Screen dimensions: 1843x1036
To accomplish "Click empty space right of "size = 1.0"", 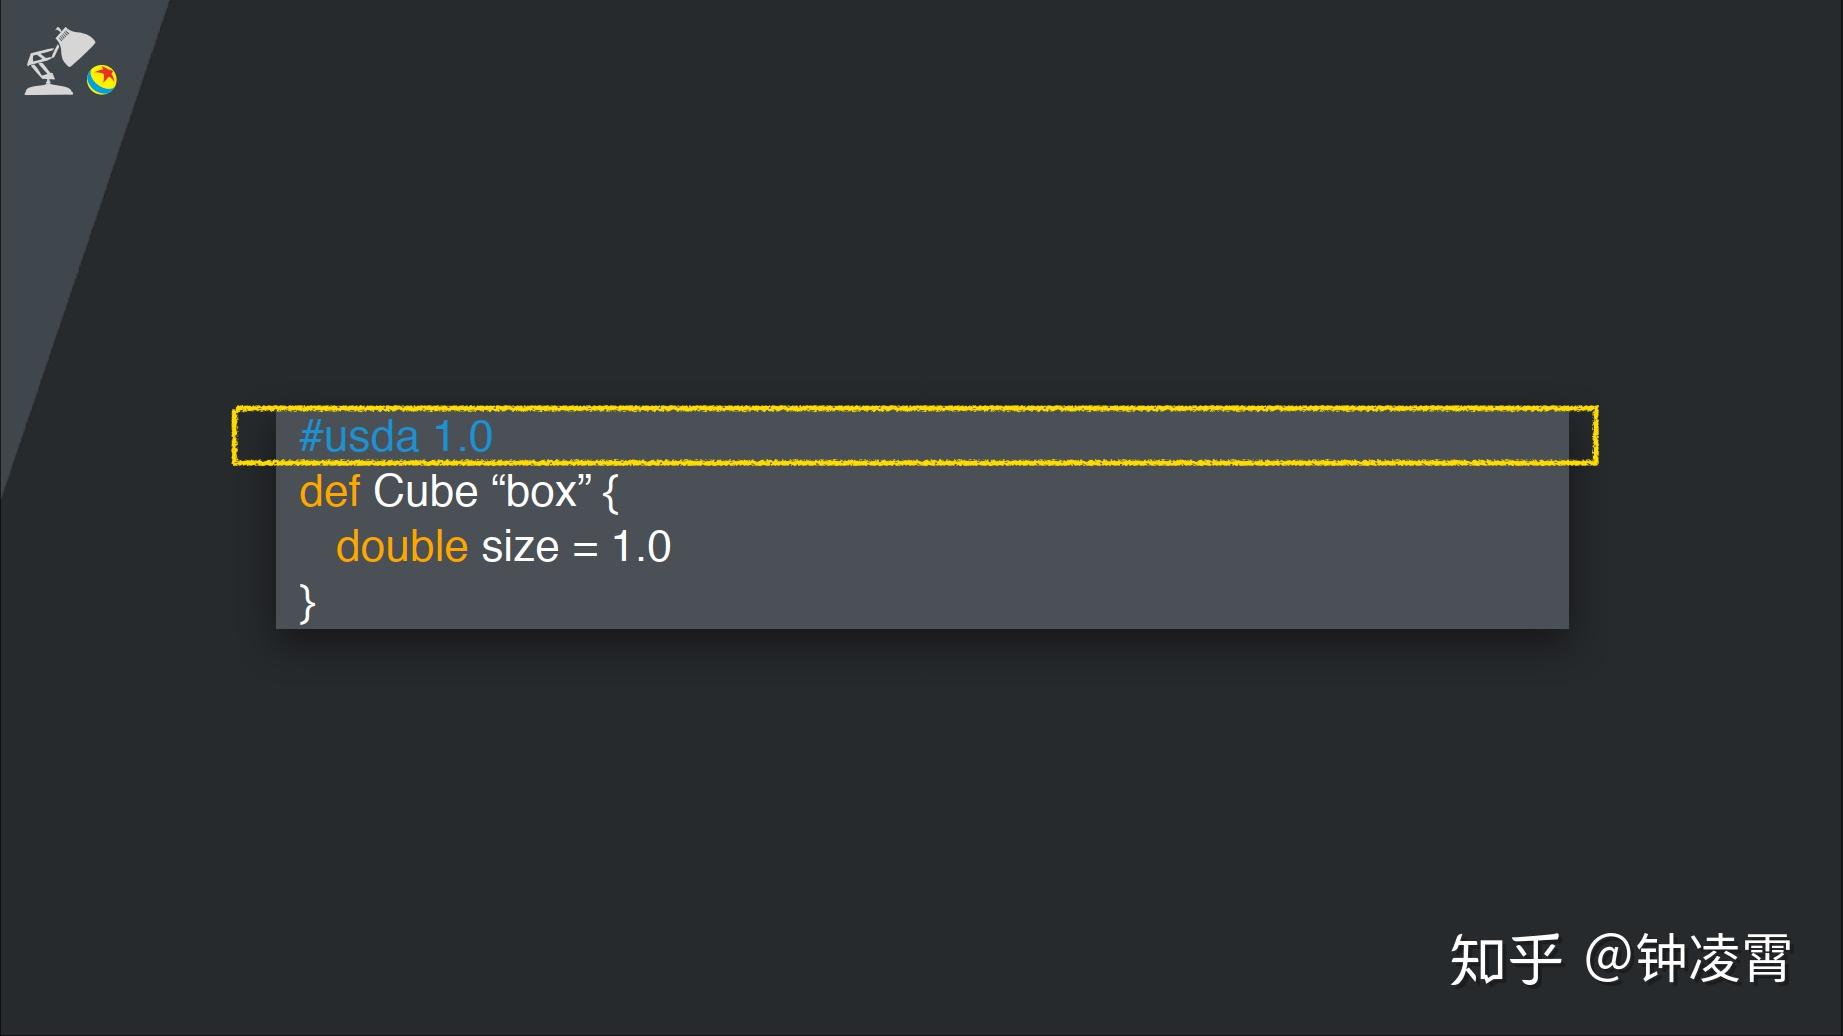I will click(x=1100, y=547).
